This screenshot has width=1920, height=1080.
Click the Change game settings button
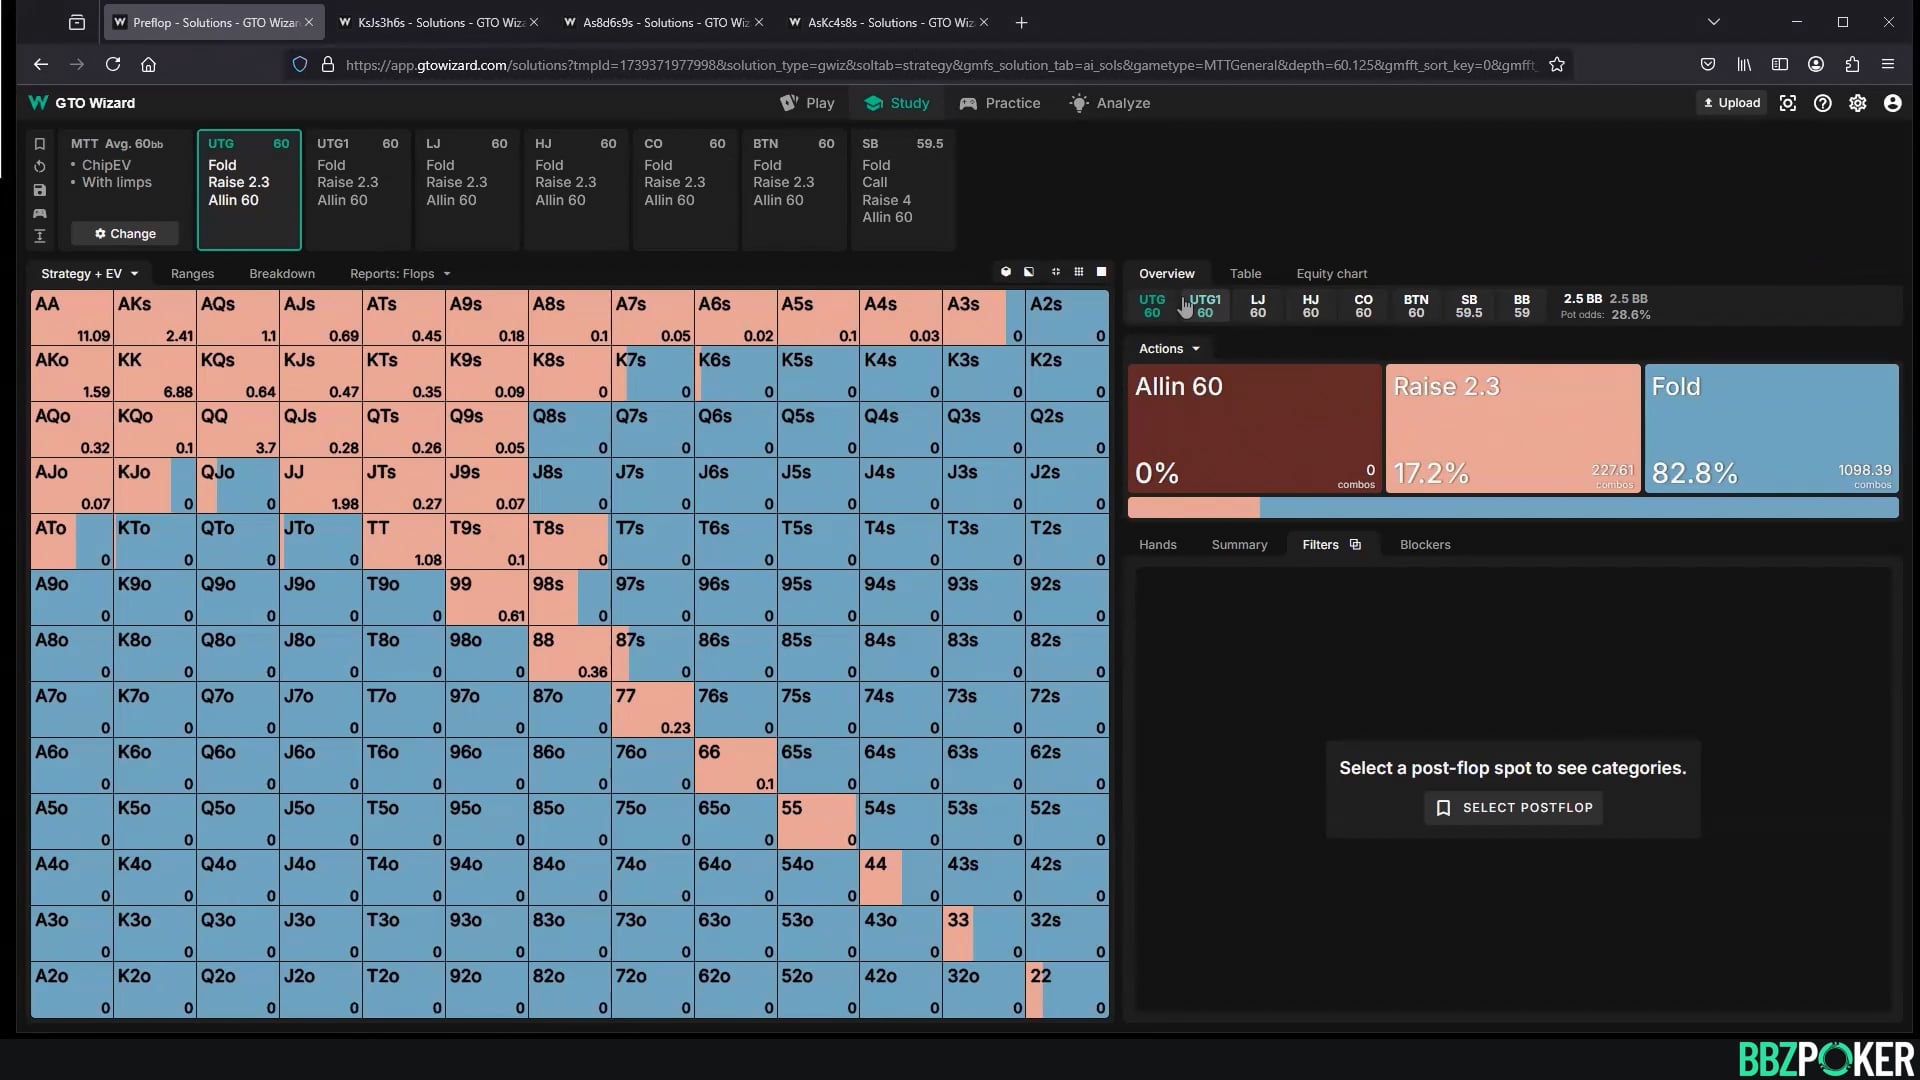[x=125, y=233]
